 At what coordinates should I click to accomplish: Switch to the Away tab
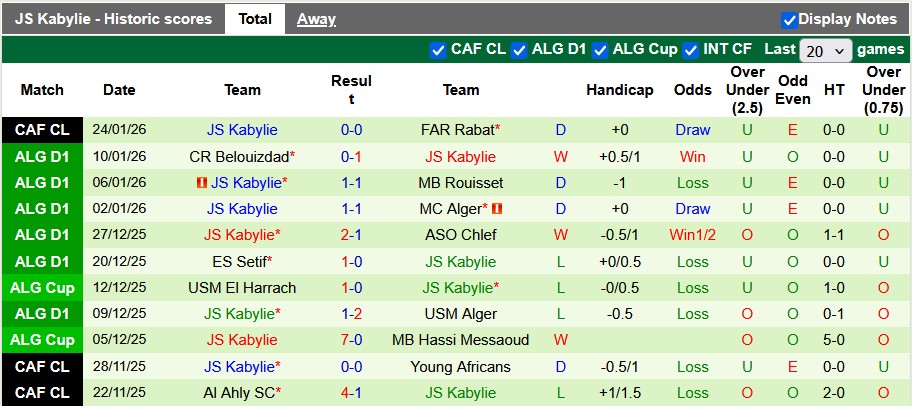[316, 19]
